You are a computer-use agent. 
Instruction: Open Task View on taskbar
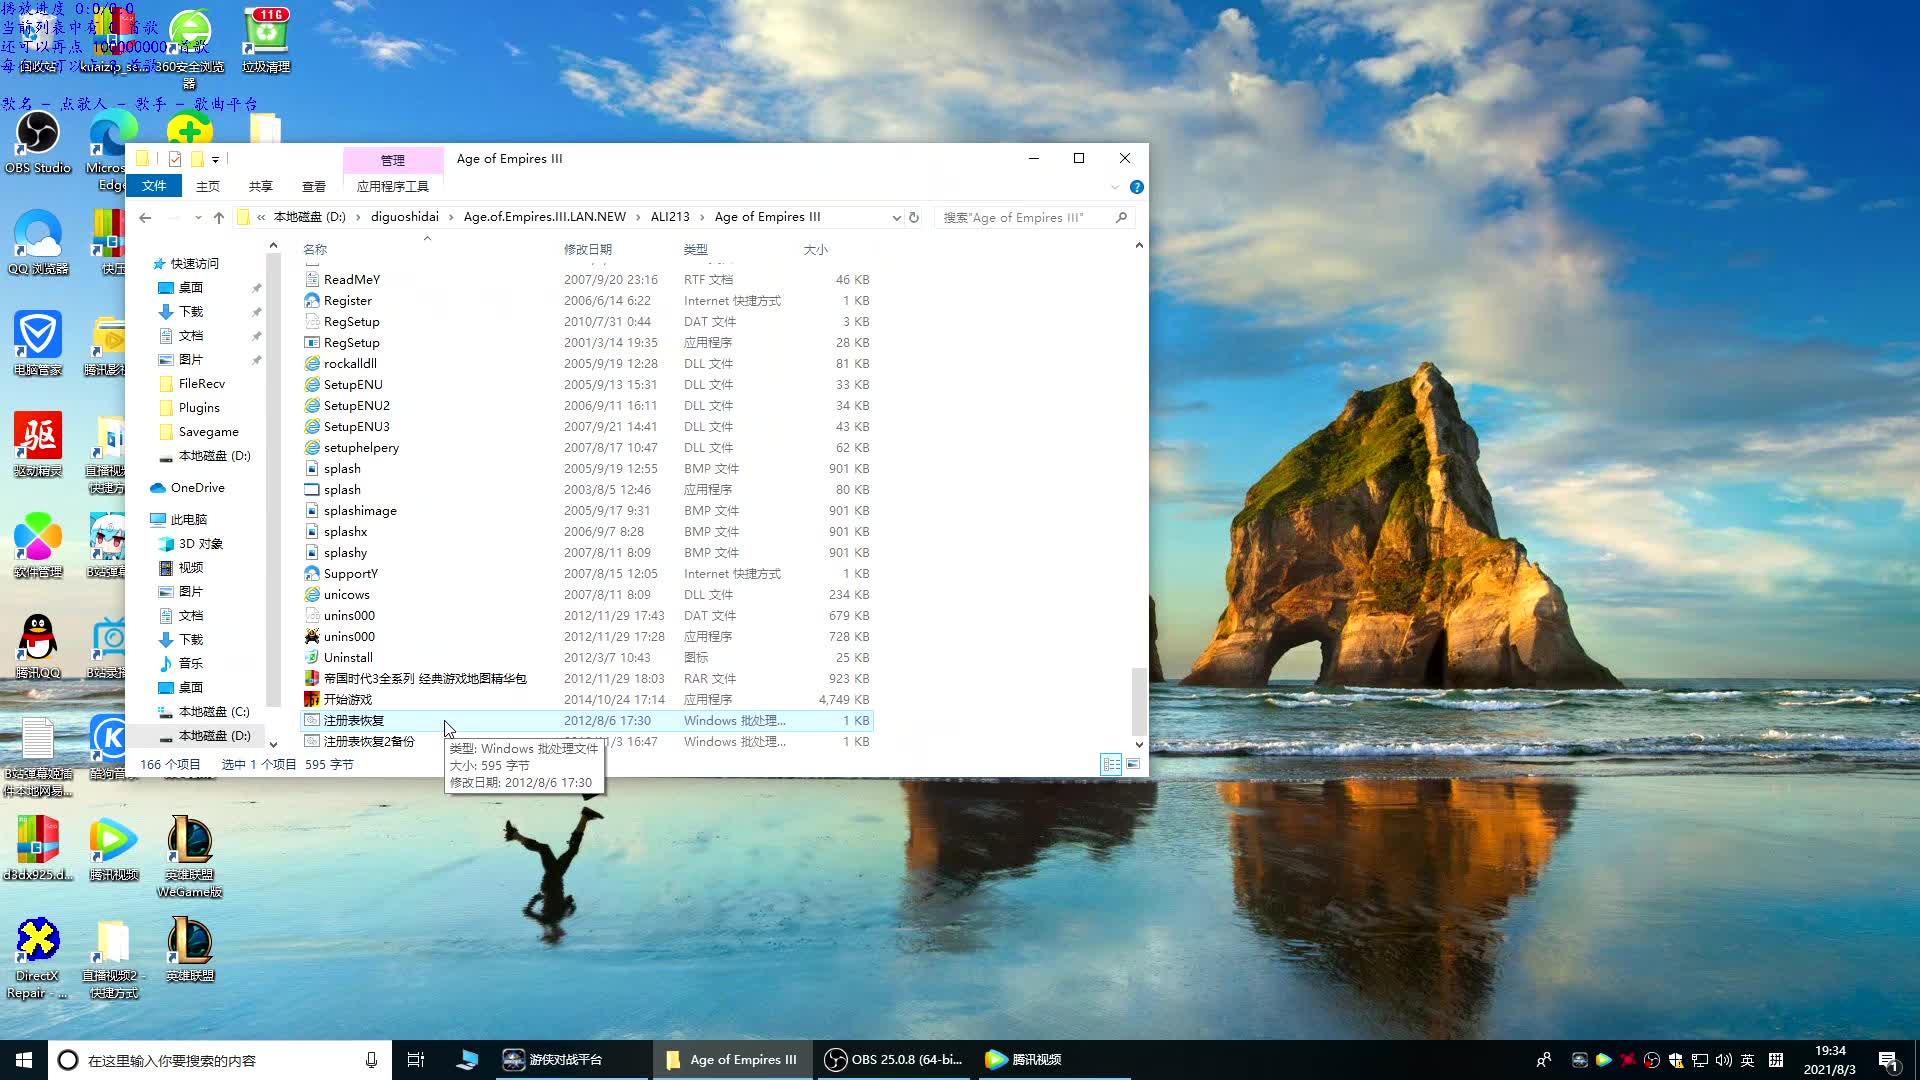(x=416, y=1060)
